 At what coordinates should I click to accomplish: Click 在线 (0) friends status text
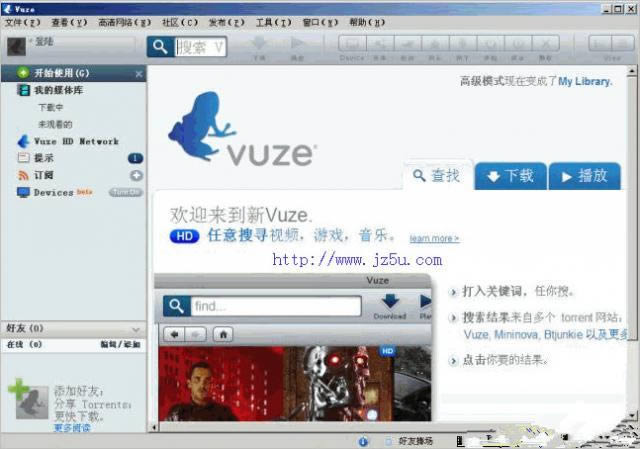[x=24, y=345]
